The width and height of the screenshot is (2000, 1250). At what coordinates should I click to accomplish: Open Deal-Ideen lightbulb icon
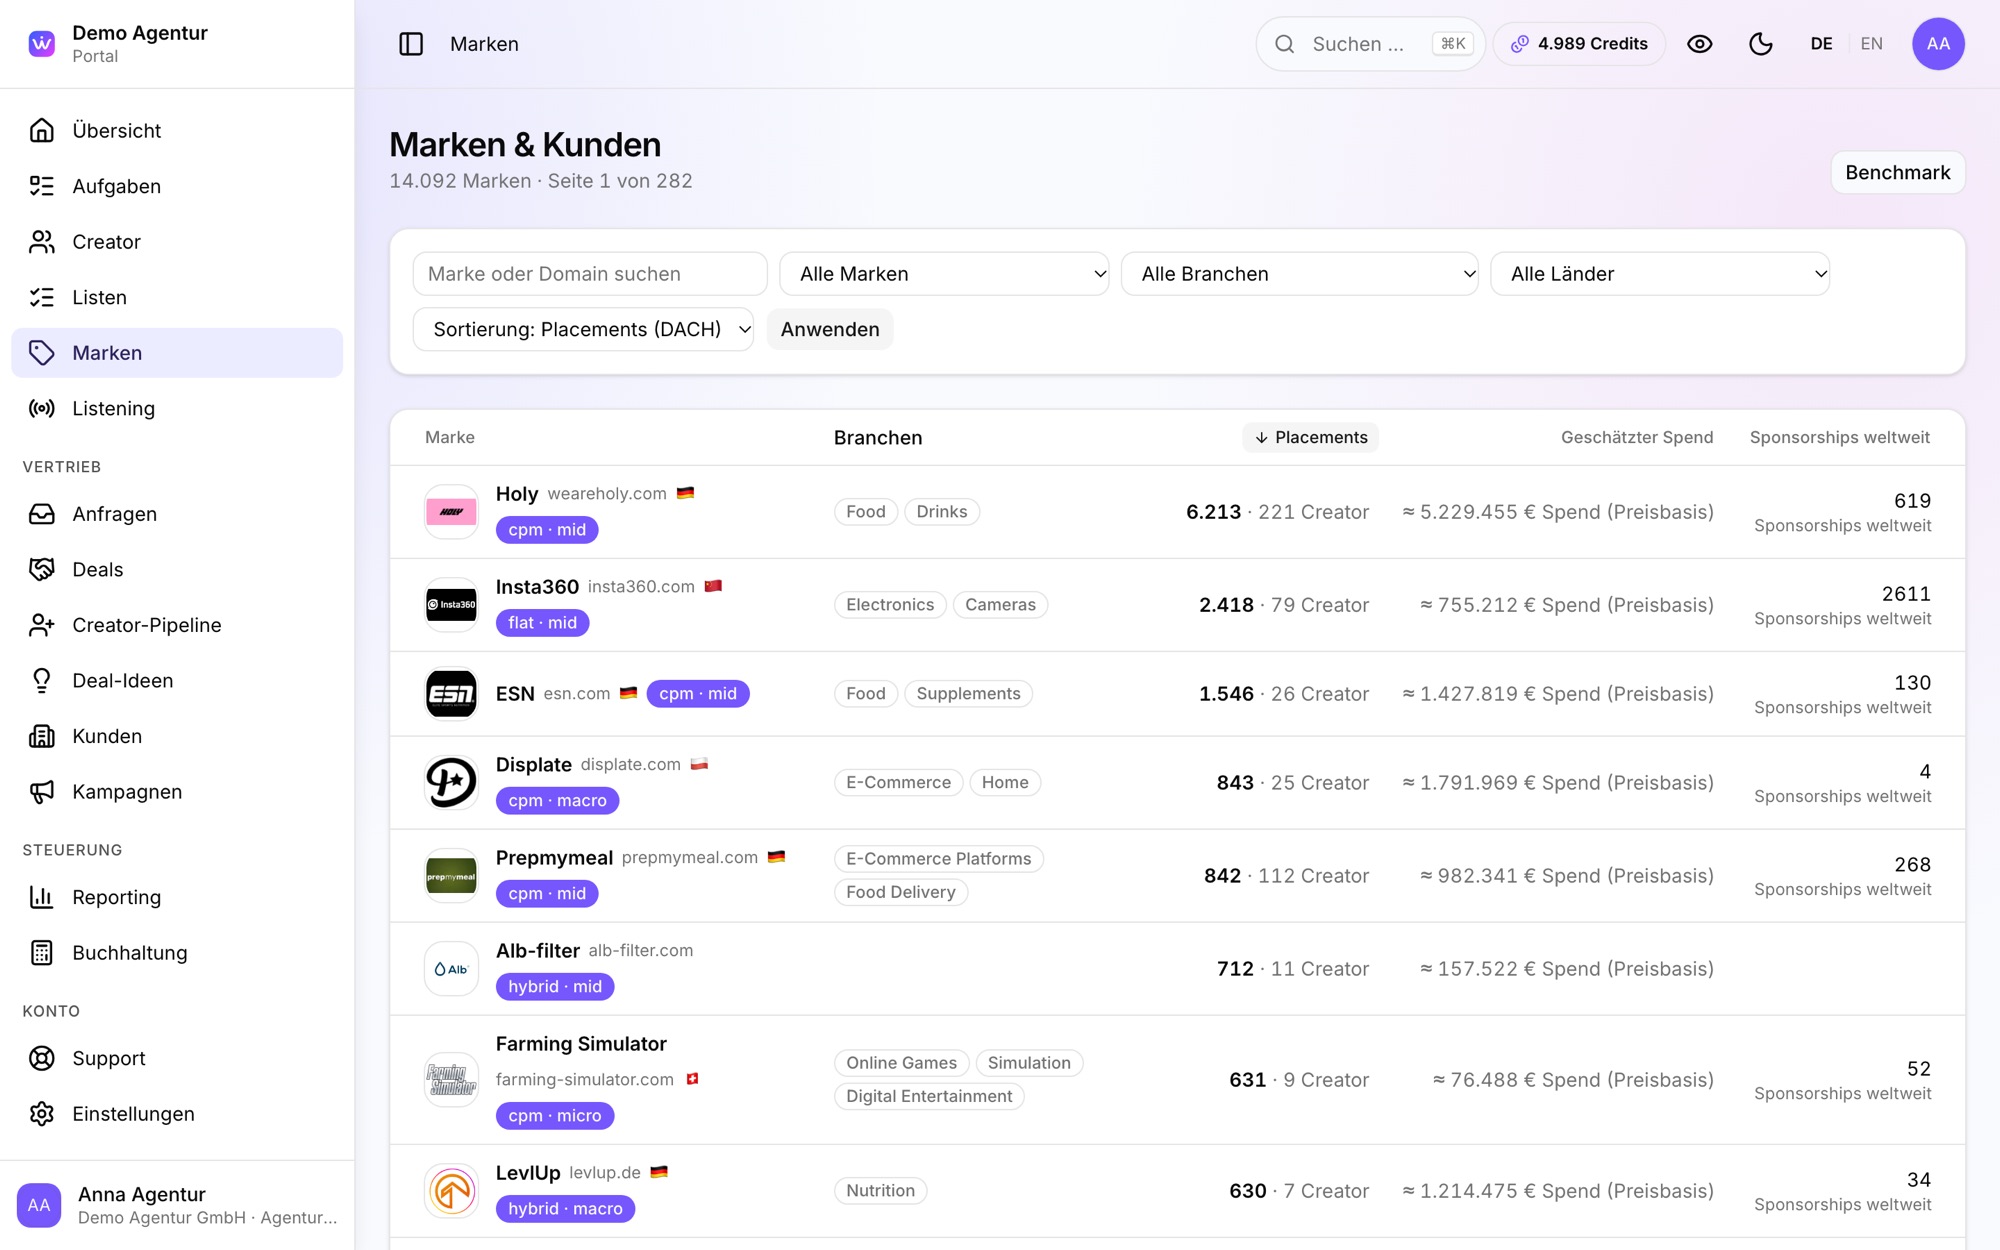(x=41, y=680)
